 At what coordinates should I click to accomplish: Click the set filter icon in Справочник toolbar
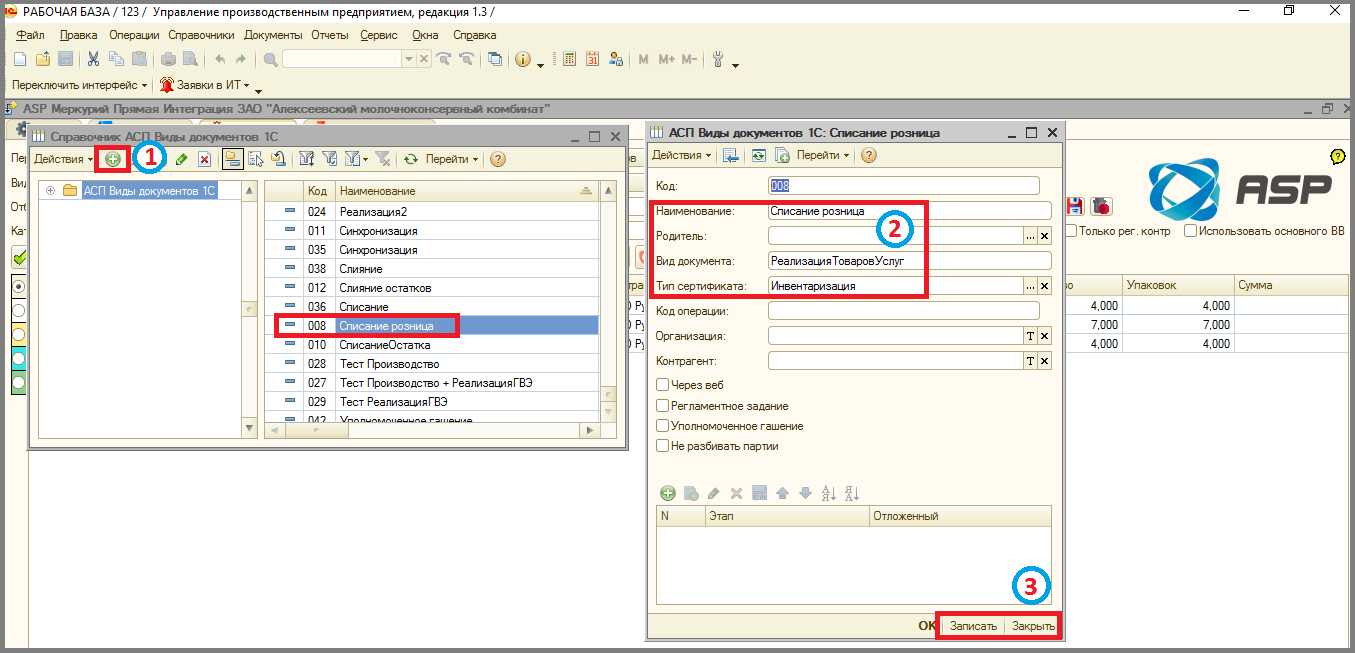(x=307, y=159)
